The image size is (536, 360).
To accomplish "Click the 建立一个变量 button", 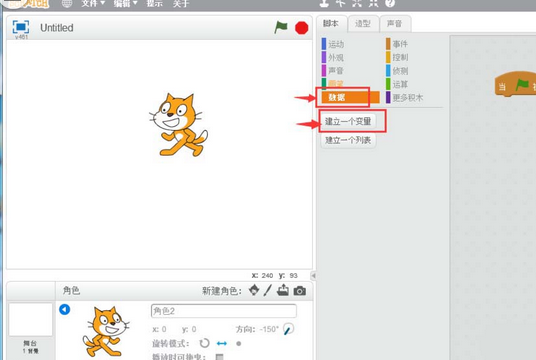I will [x=348, y=121].
